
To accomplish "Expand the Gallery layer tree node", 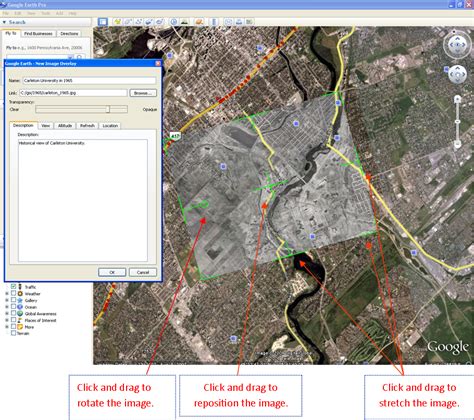I will pyautogui.click(x=7, y=300).
